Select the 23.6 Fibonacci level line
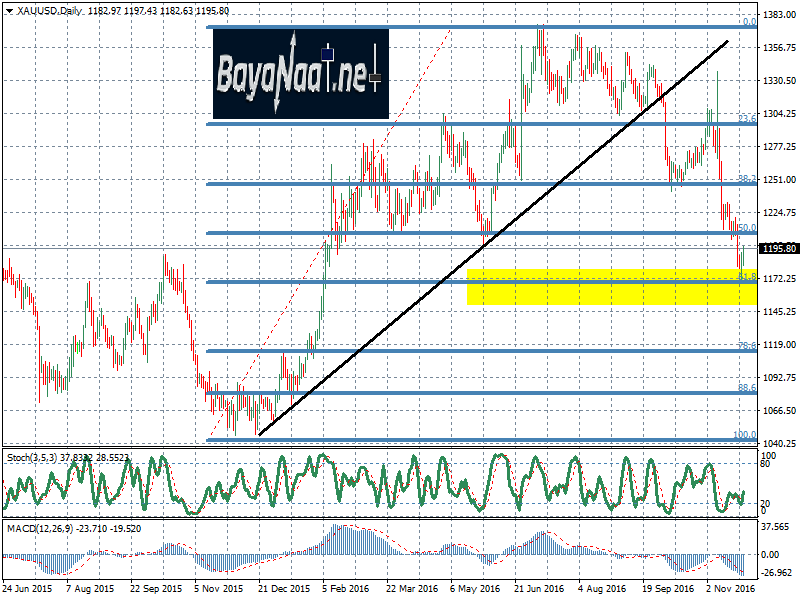Viewport: 800px width, 600px height. coord(450,124)
